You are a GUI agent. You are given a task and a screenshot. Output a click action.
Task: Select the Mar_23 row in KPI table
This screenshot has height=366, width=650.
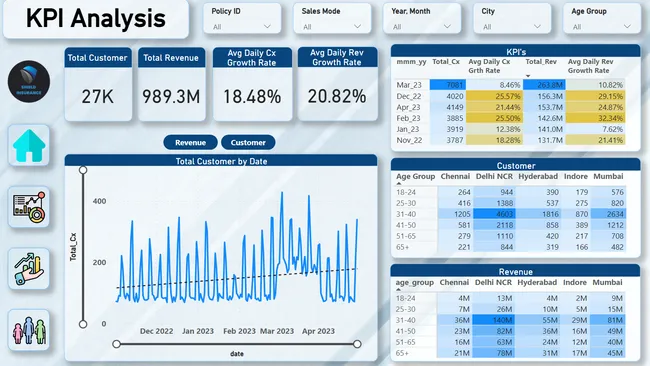coord(510,85)
